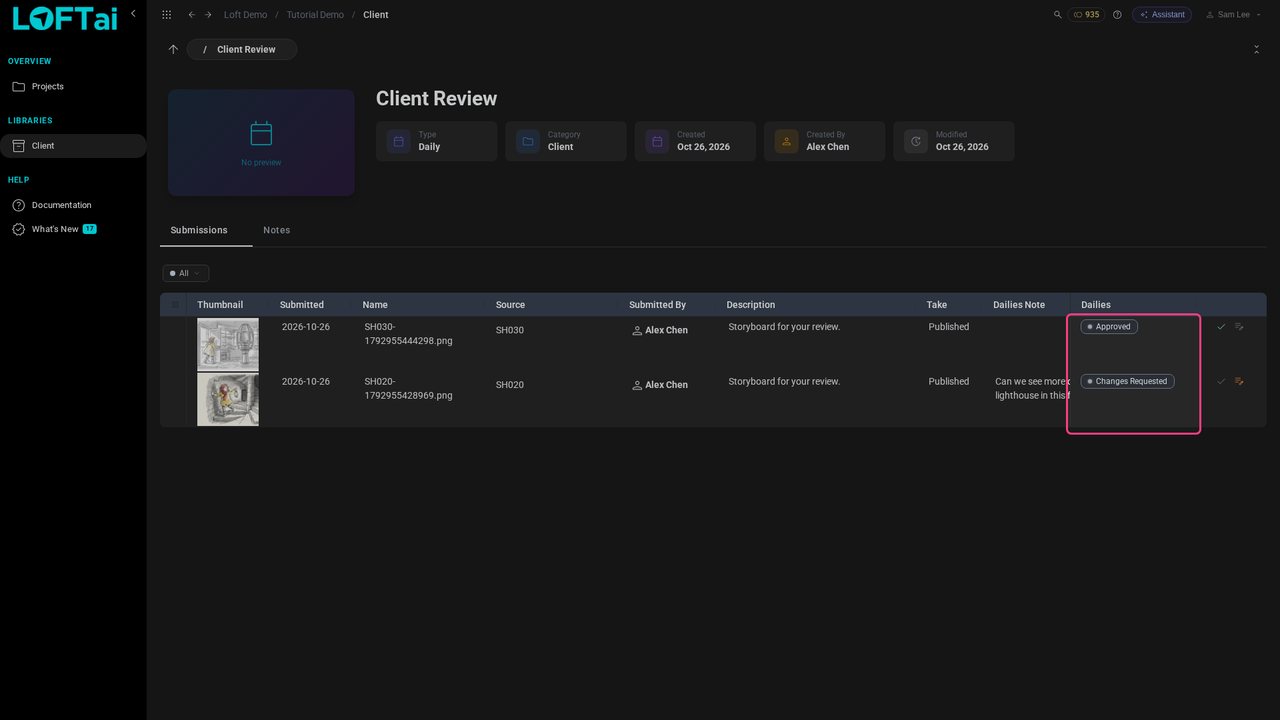Select Client library in the sidebar
The width and height of the screenshot is (1280, 720).
(73, 146)
